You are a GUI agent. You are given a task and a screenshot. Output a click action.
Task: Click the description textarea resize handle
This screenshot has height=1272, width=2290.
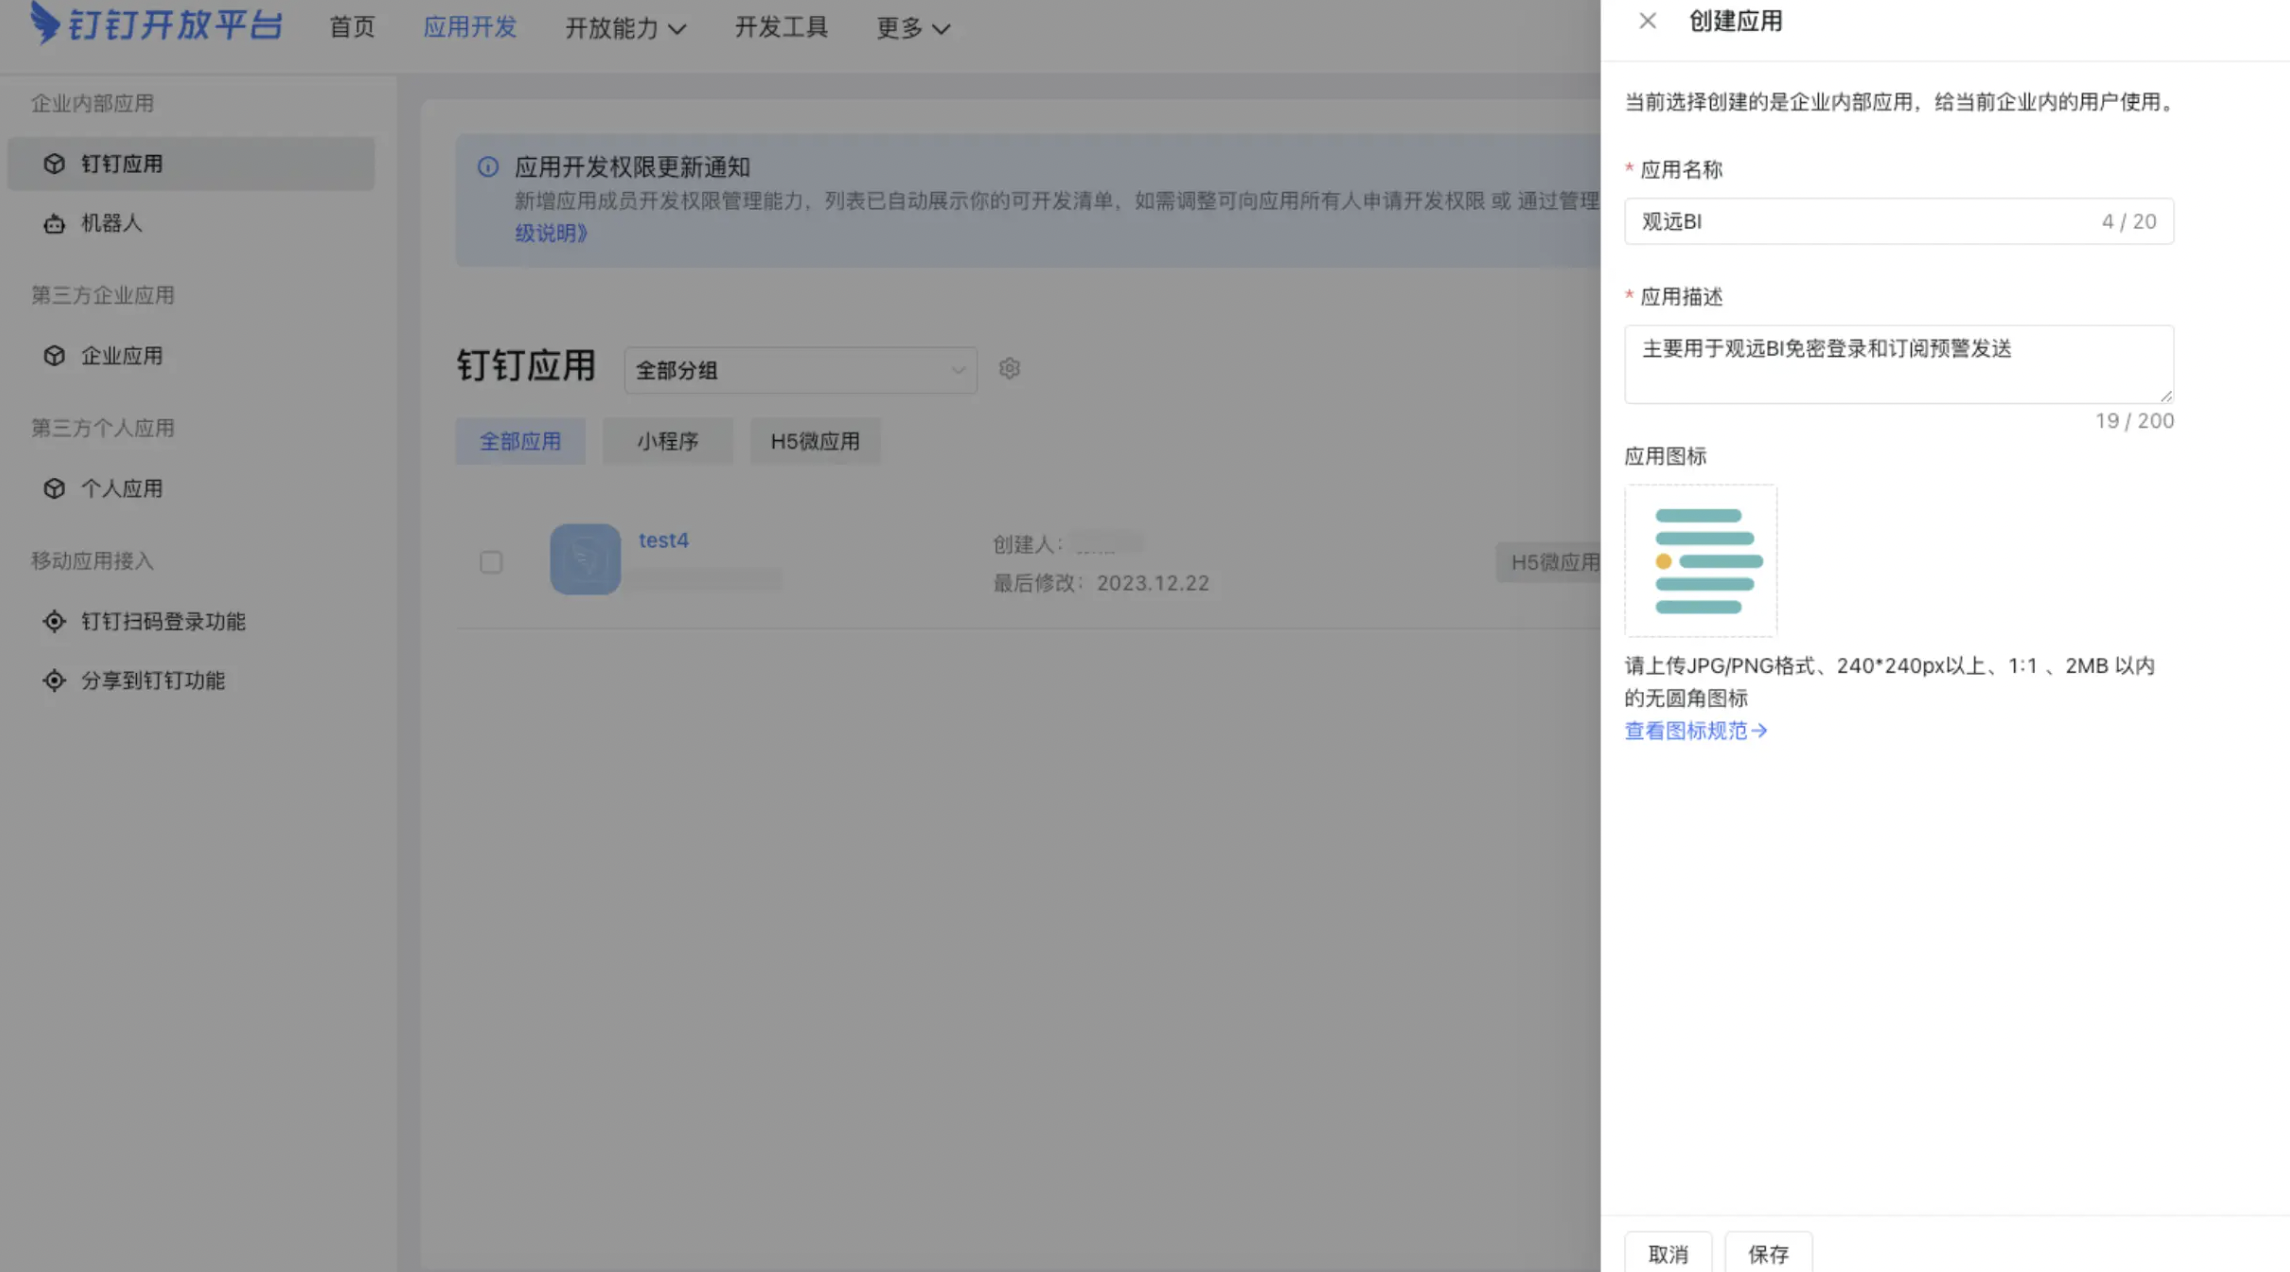(x=2165, y=396)
